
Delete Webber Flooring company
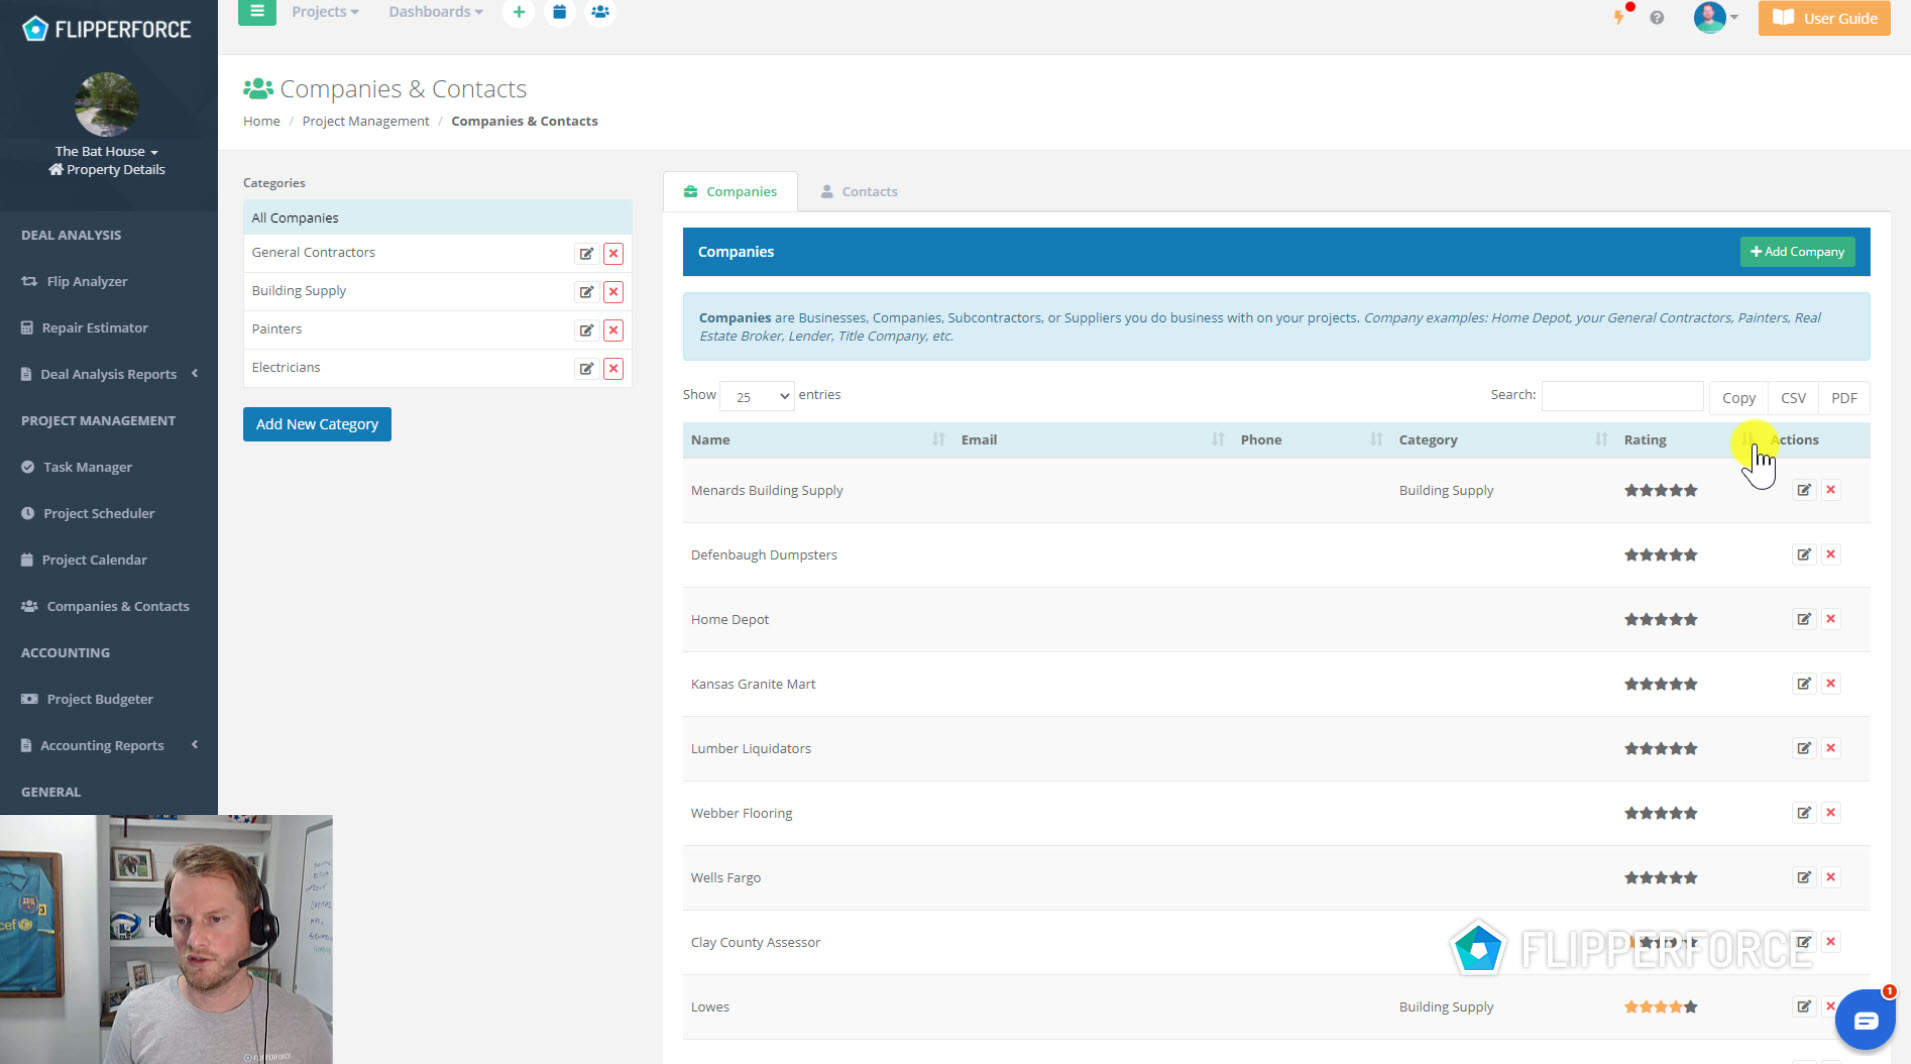click(x=1831, y=813)
